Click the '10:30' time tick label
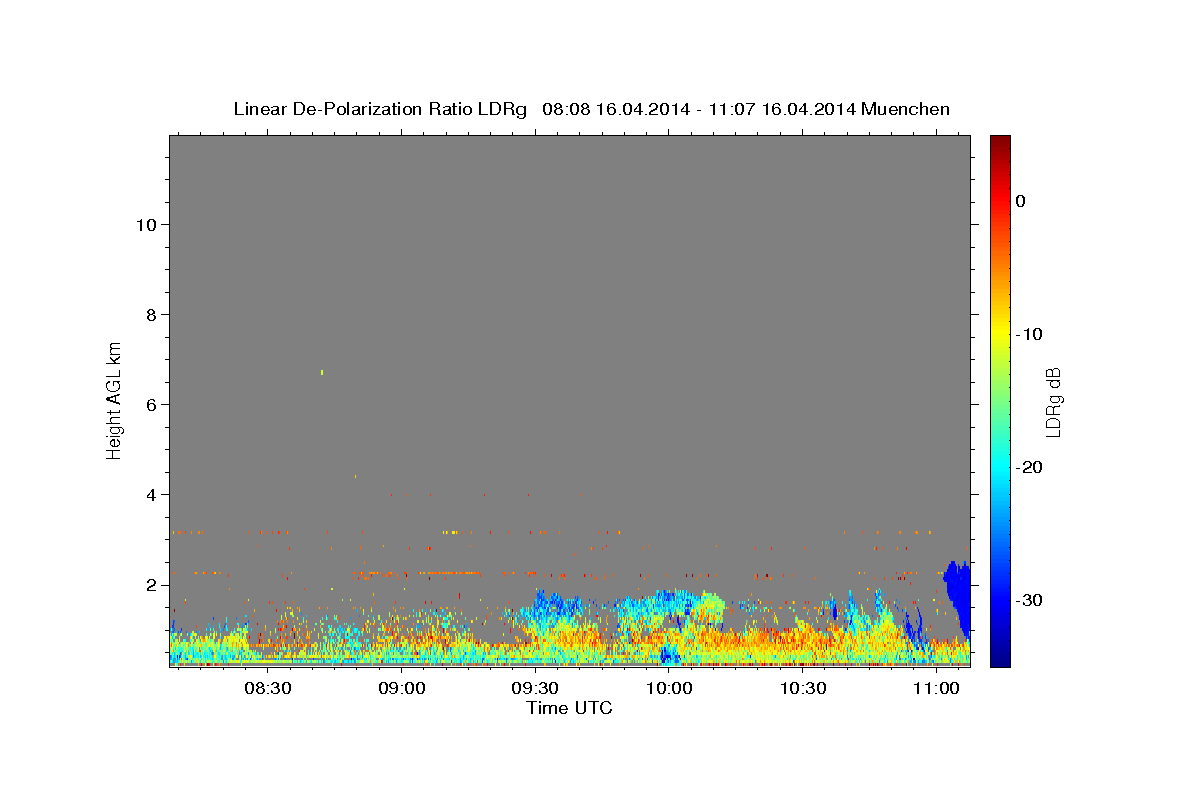The image size is (1200, 800). (802, 689)
